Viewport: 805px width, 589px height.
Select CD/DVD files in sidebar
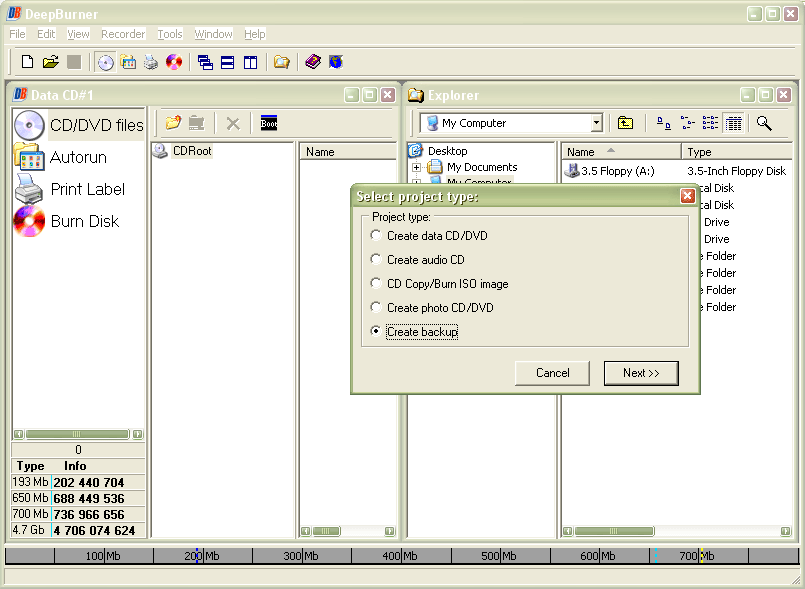coord(79,125)
